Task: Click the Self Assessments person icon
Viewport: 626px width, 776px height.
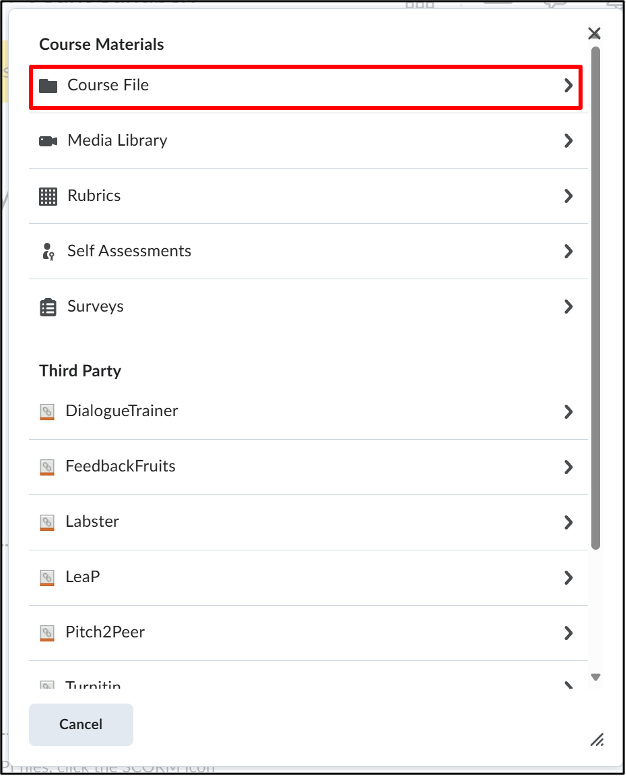Action: click(48, 251)
